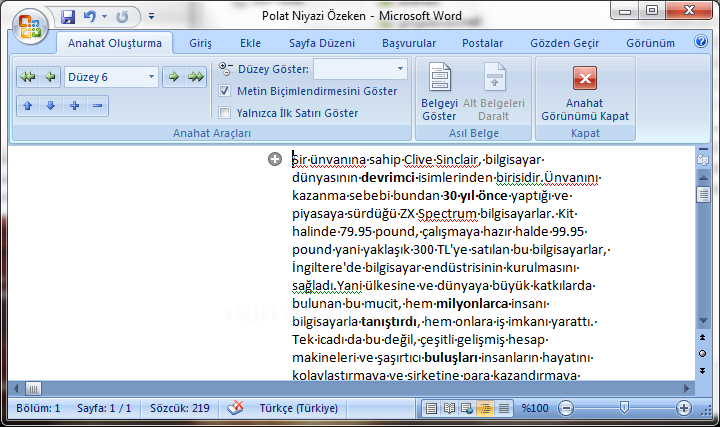Open the Giriş tab
Screen dimensions: 720x427
pos(200,43)
